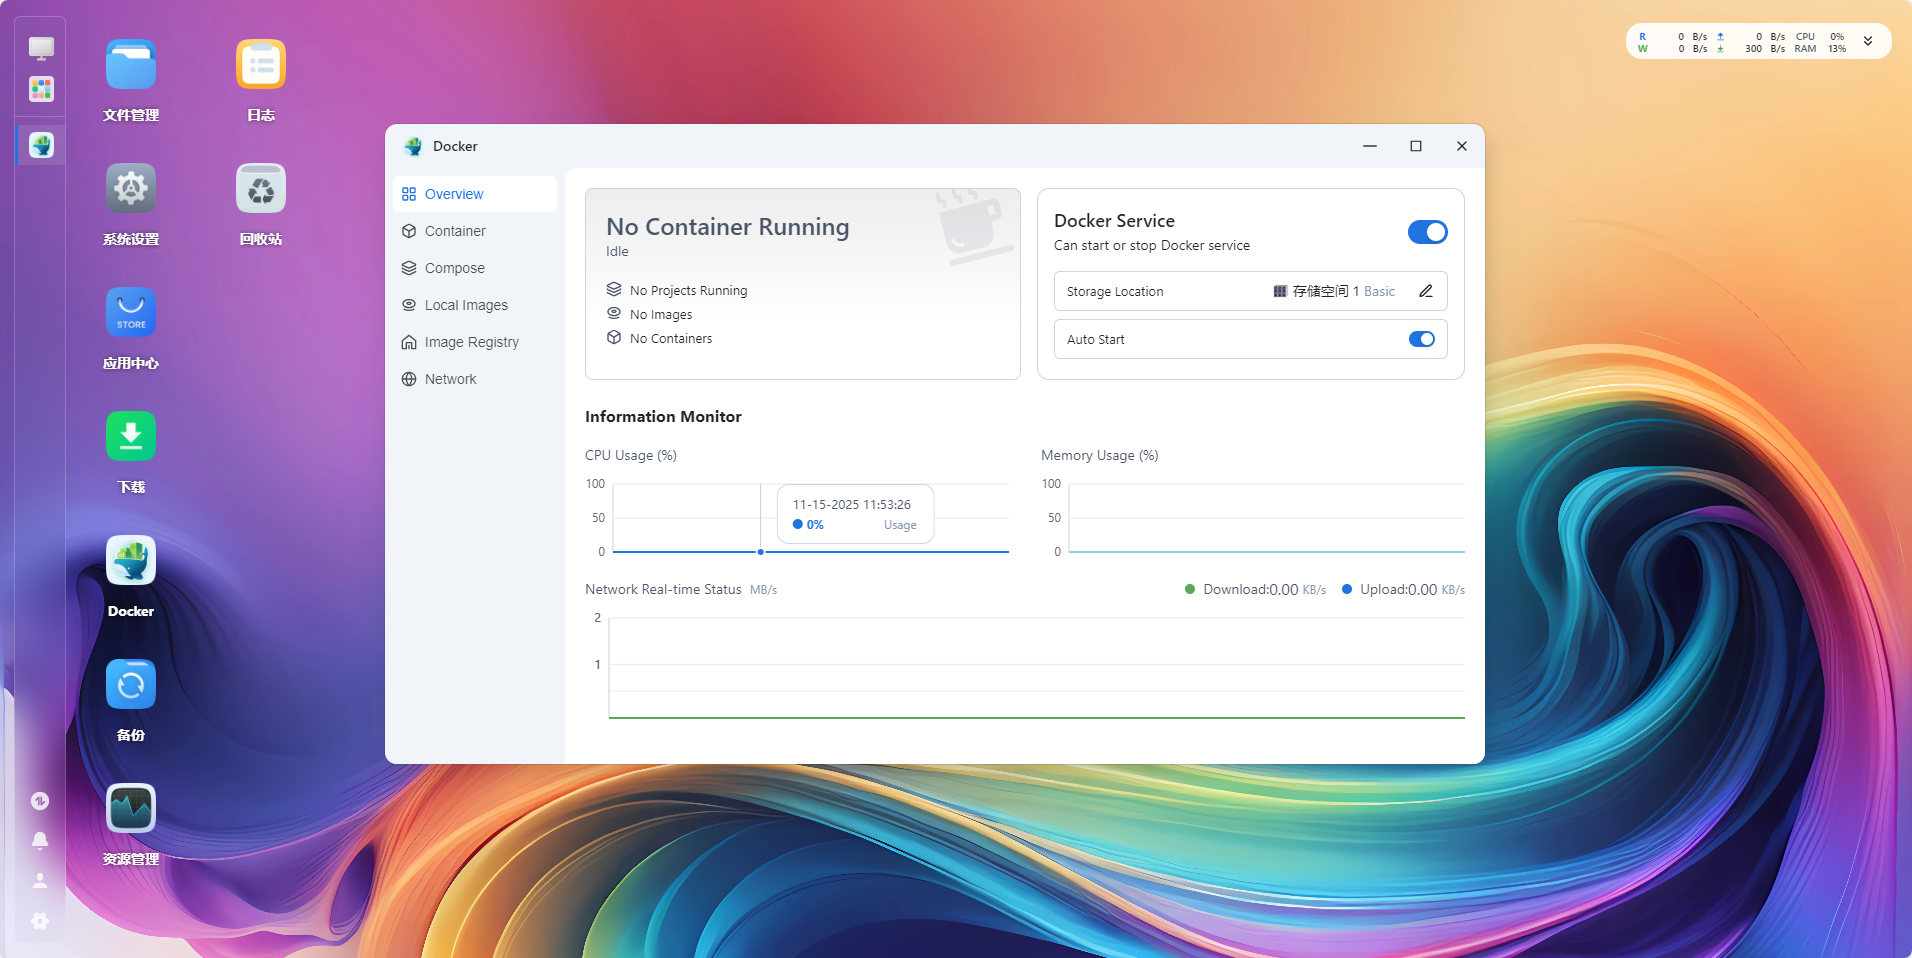Disable the Auto Start switch

pos(1422,339)
